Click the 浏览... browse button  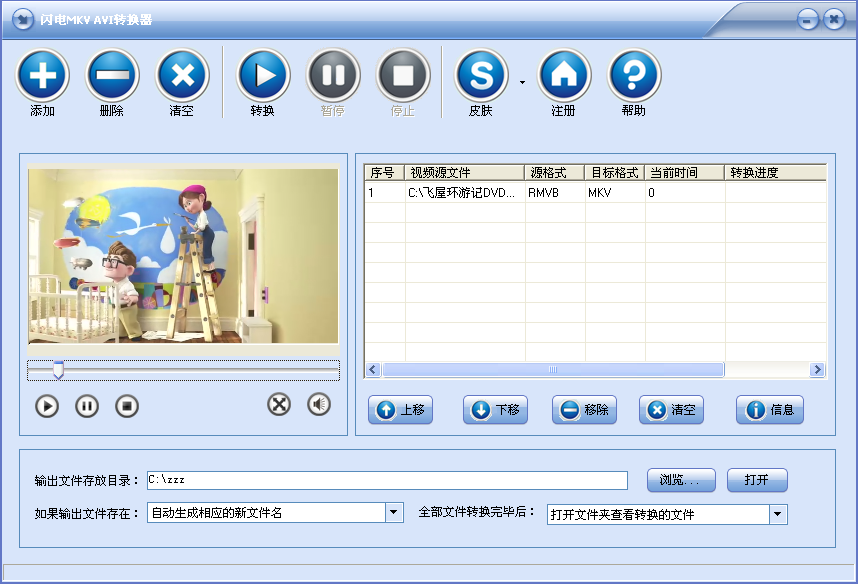[x=681, y=480]
